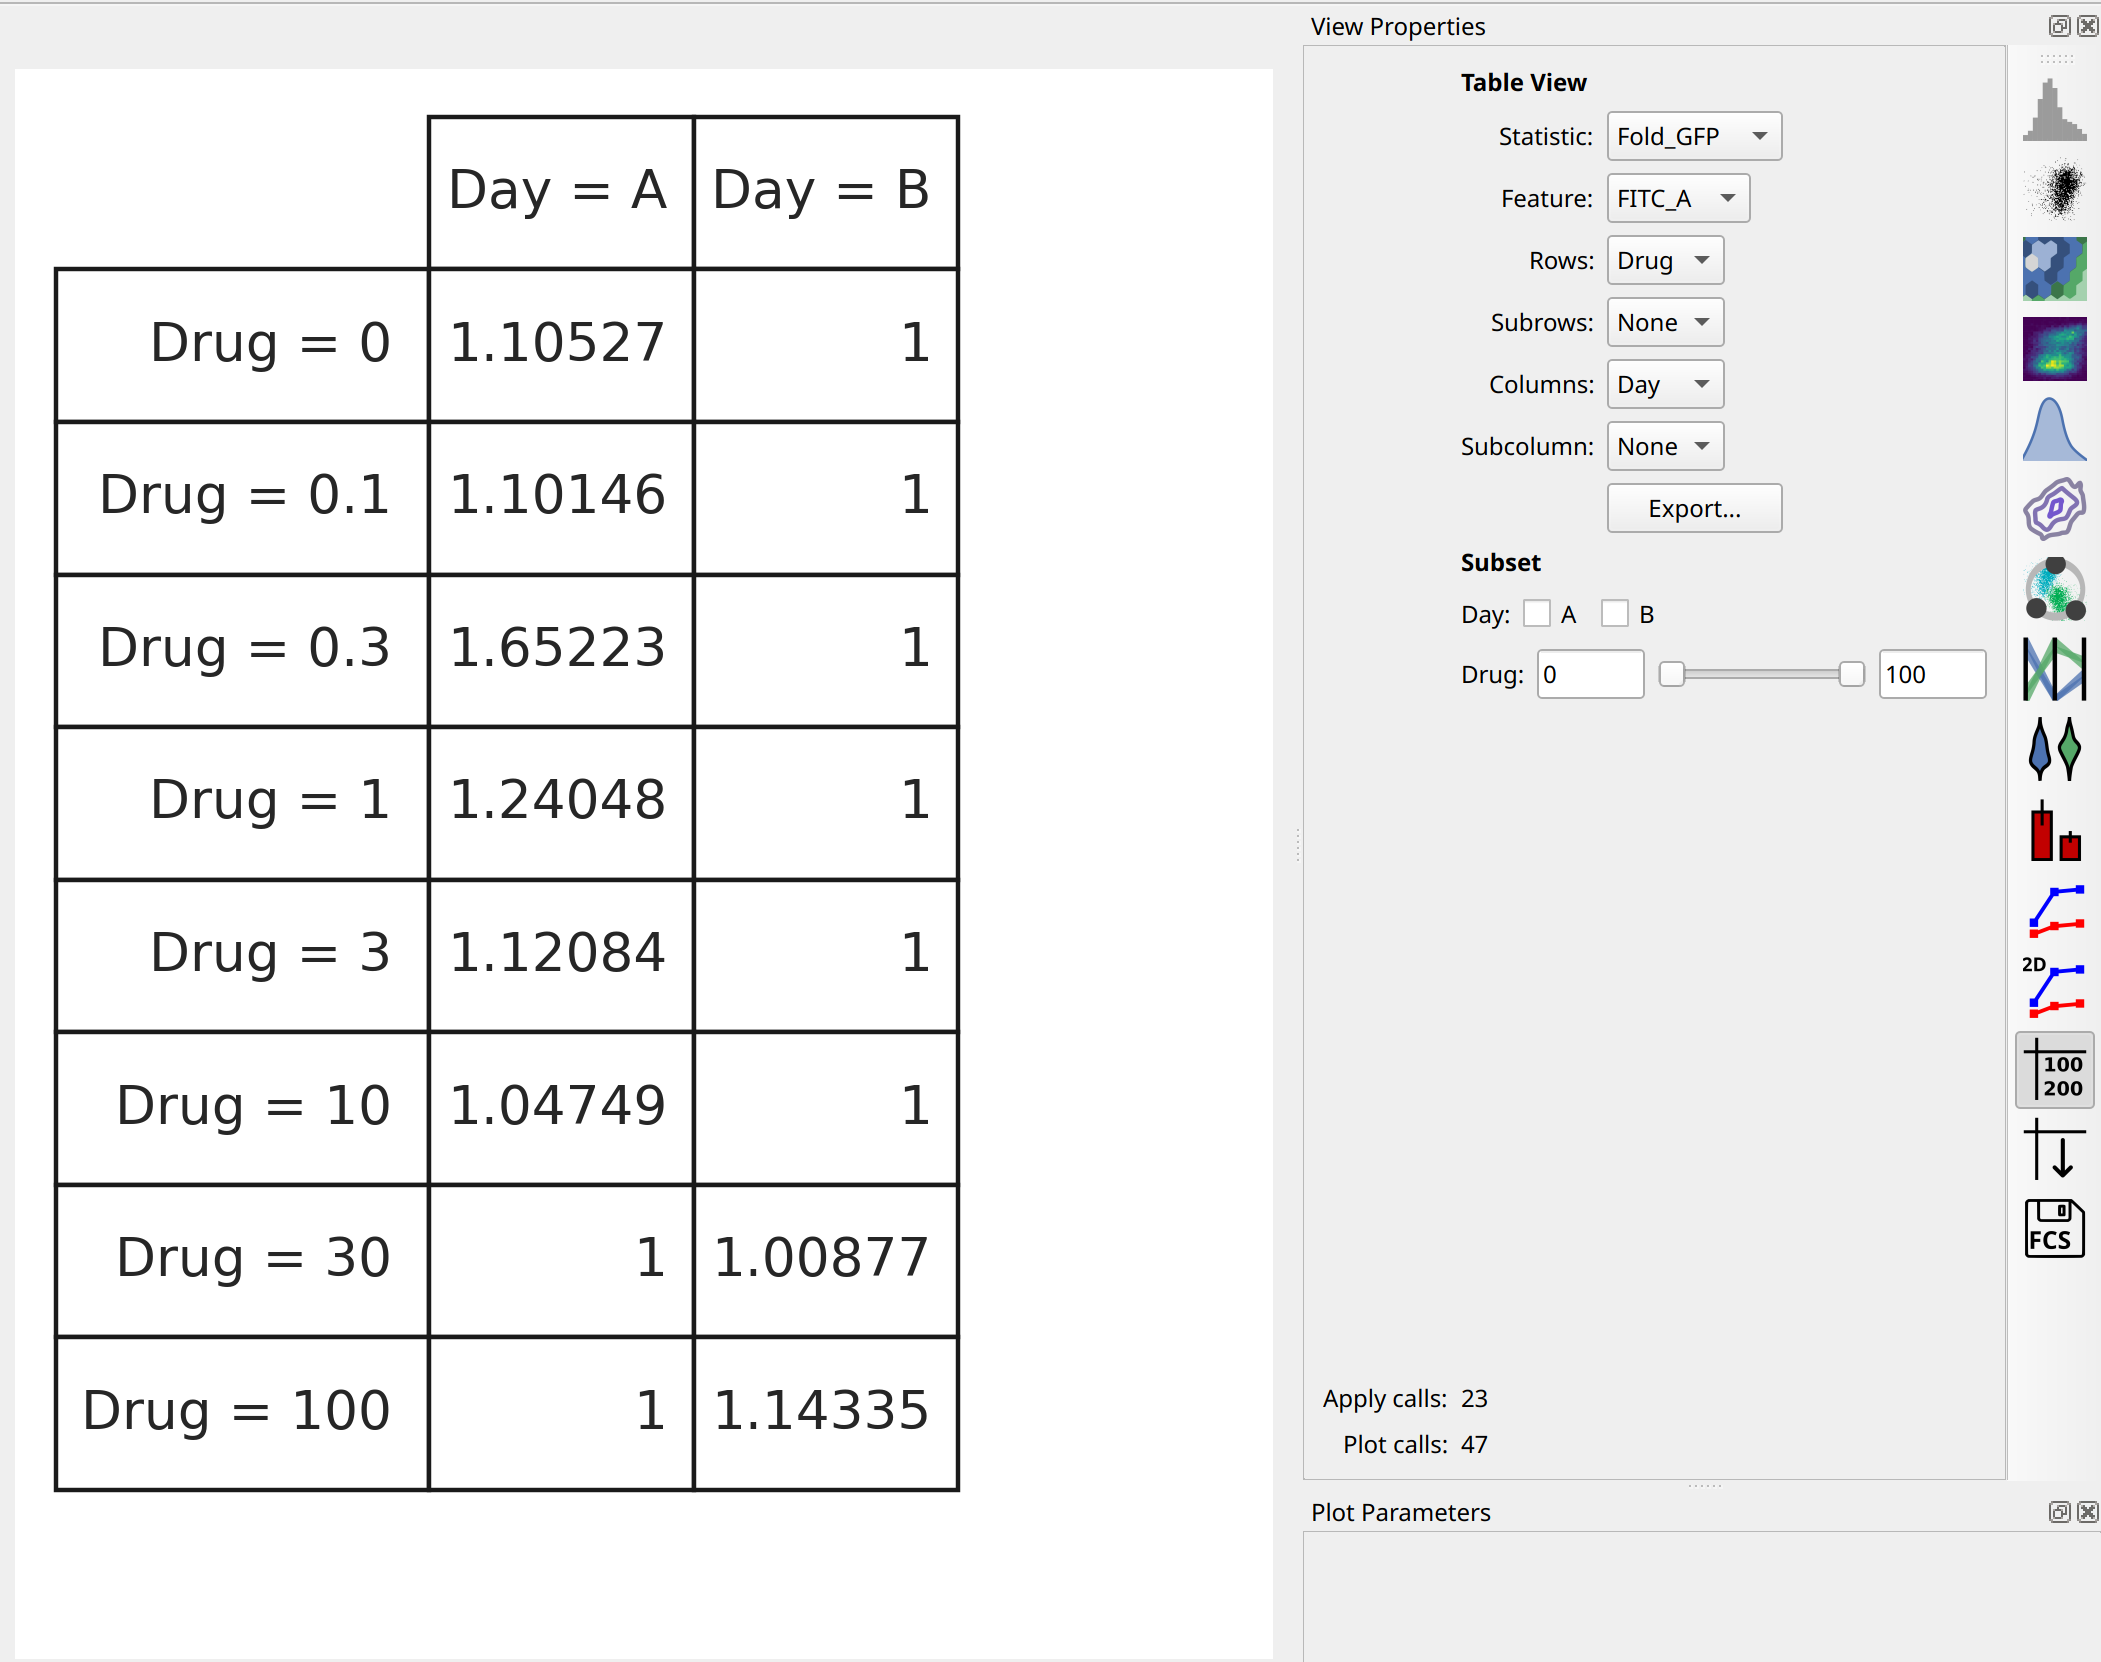The width and height of the screenshot is (2101, 1662).
Task: Click the Drug = 0.3 row header
Action: [x=242, y=650]
